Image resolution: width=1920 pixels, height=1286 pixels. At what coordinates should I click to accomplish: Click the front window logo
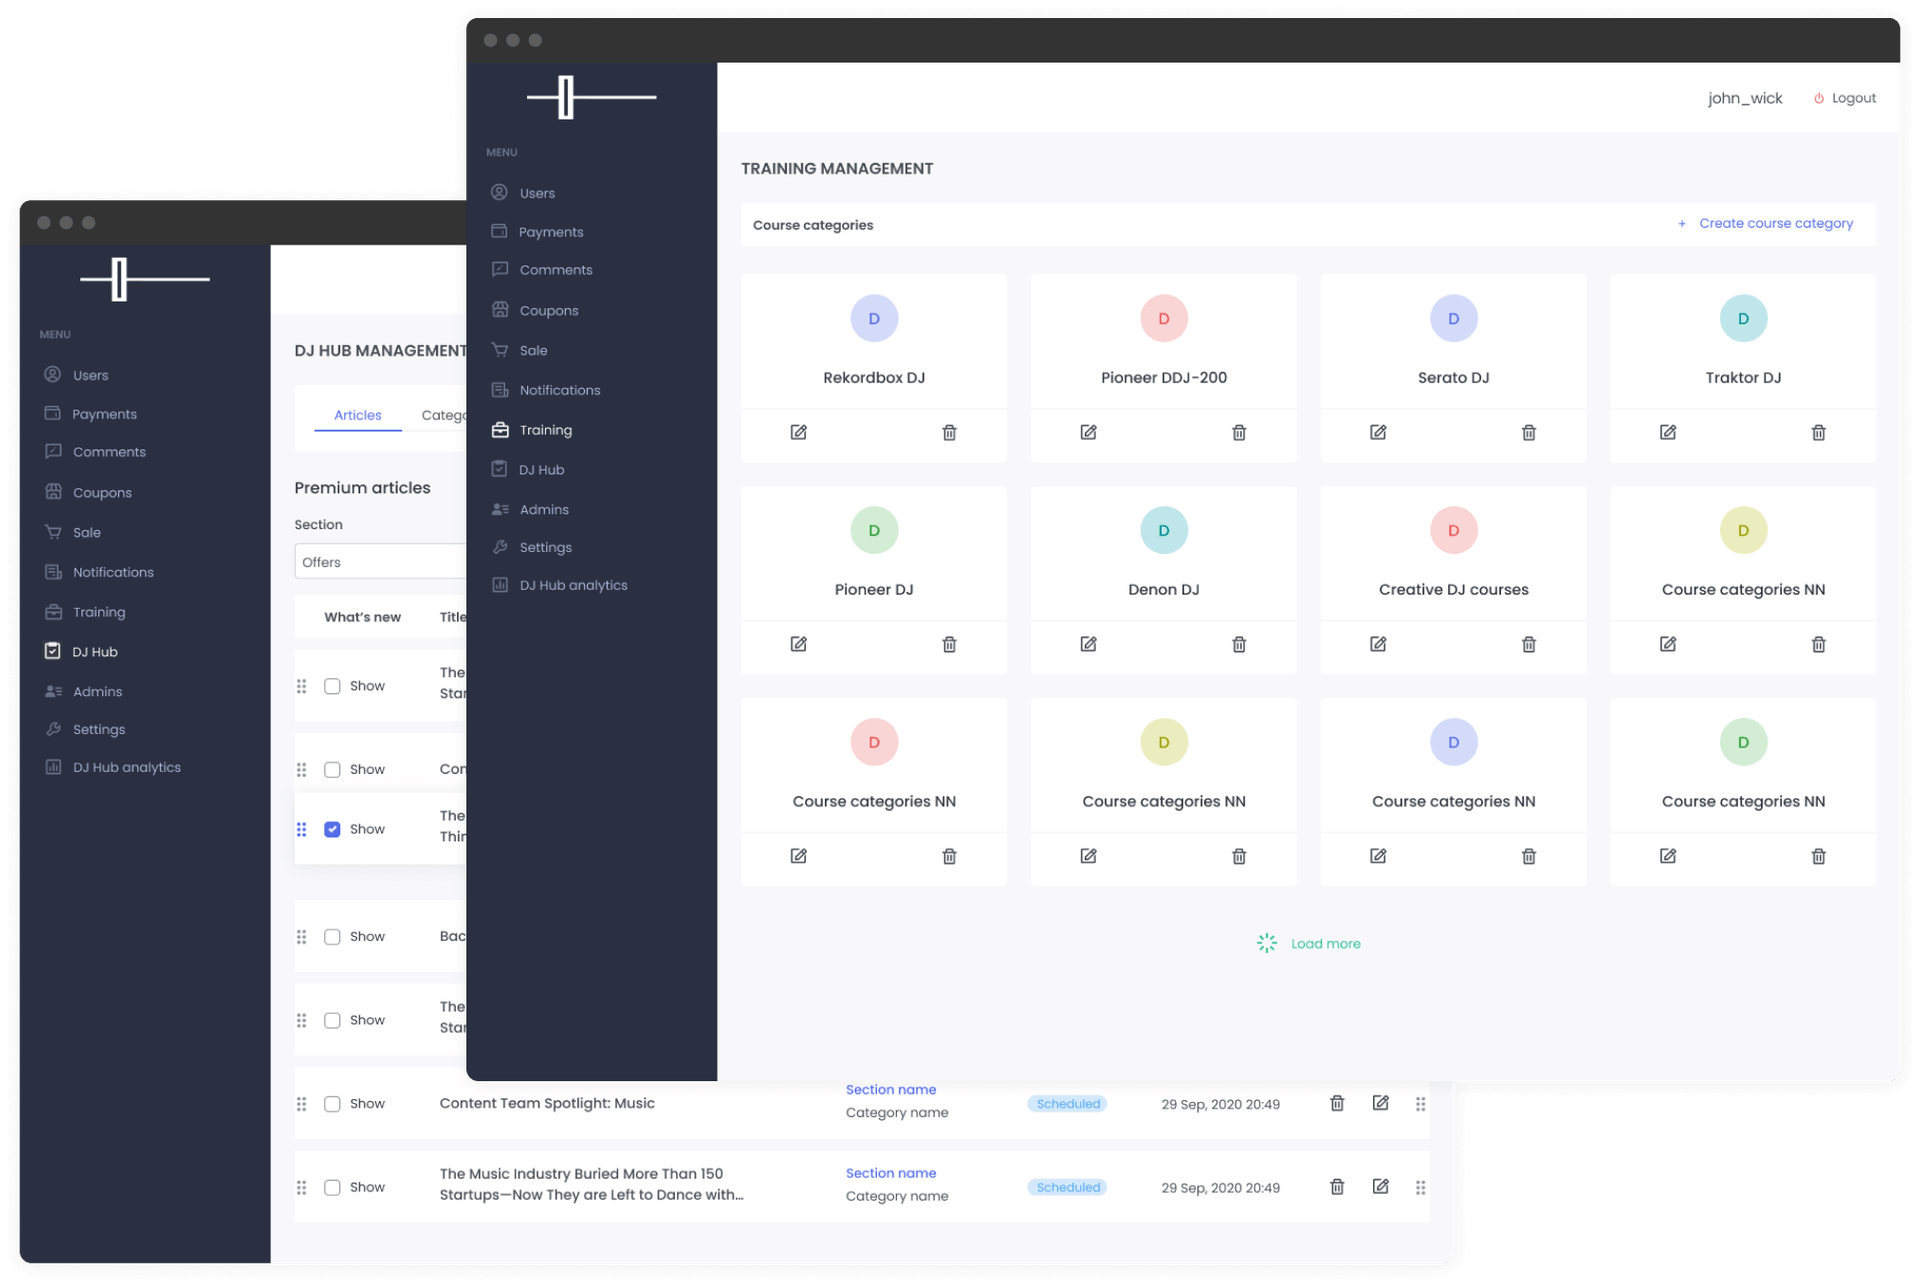591,97
